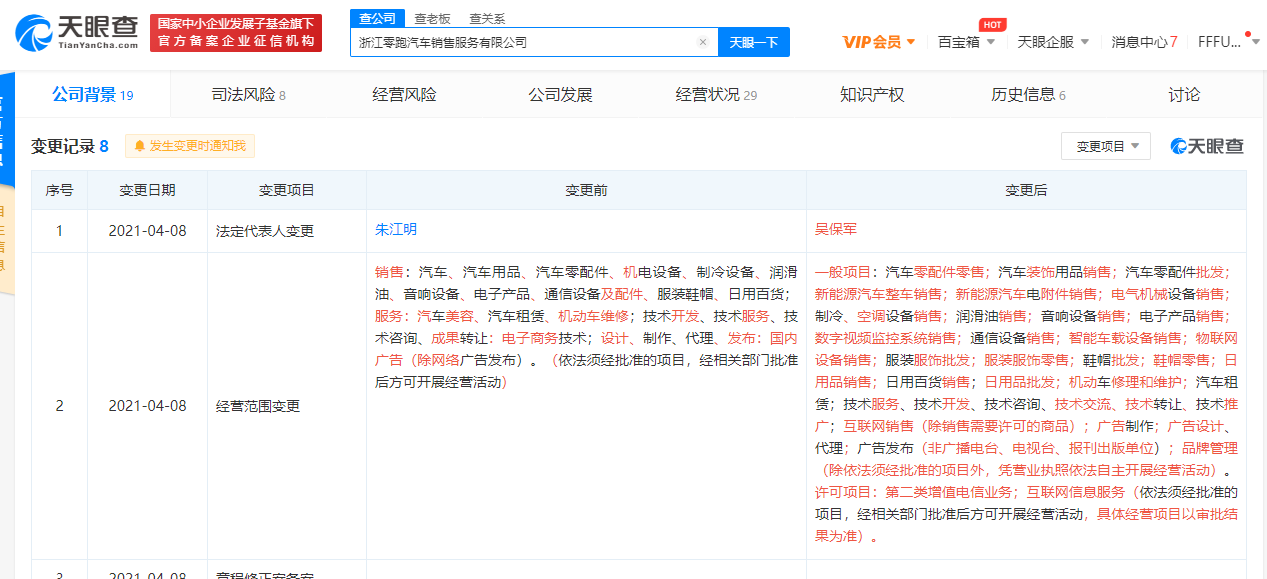The height and width of the screenshot is (579, 1267).
Task: Click the 2021-04-08 date in row 2
Action: [147, 406]
